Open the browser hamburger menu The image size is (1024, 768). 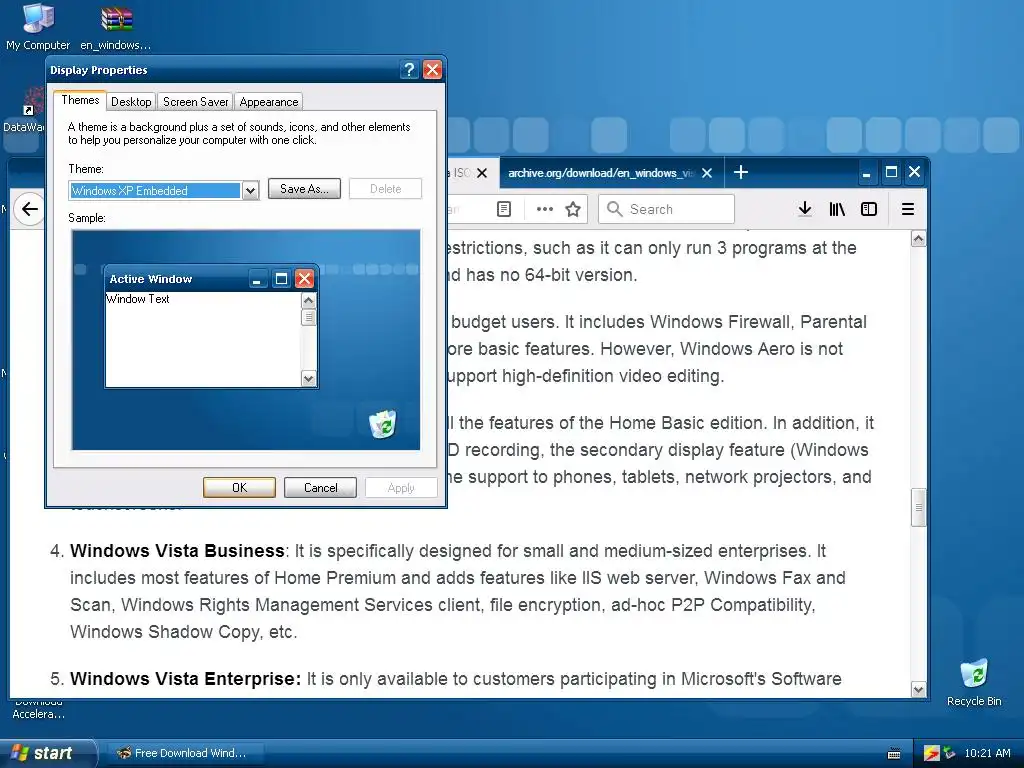pos(908,209)
